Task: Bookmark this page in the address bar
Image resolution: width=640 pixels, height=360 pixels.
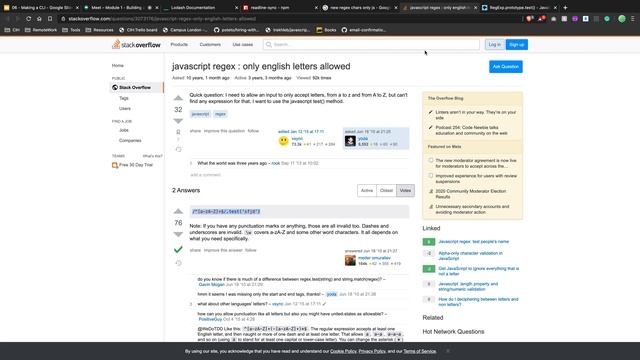Action: coord(50,19)
